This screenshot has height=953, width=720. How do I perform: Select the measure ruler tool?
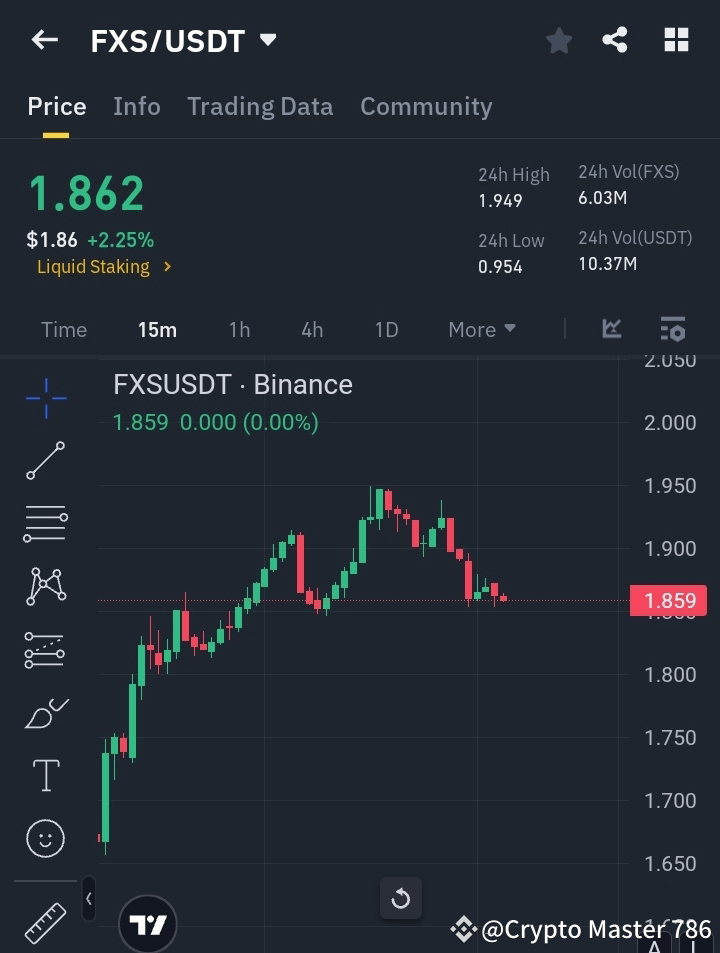click(45, 925)
